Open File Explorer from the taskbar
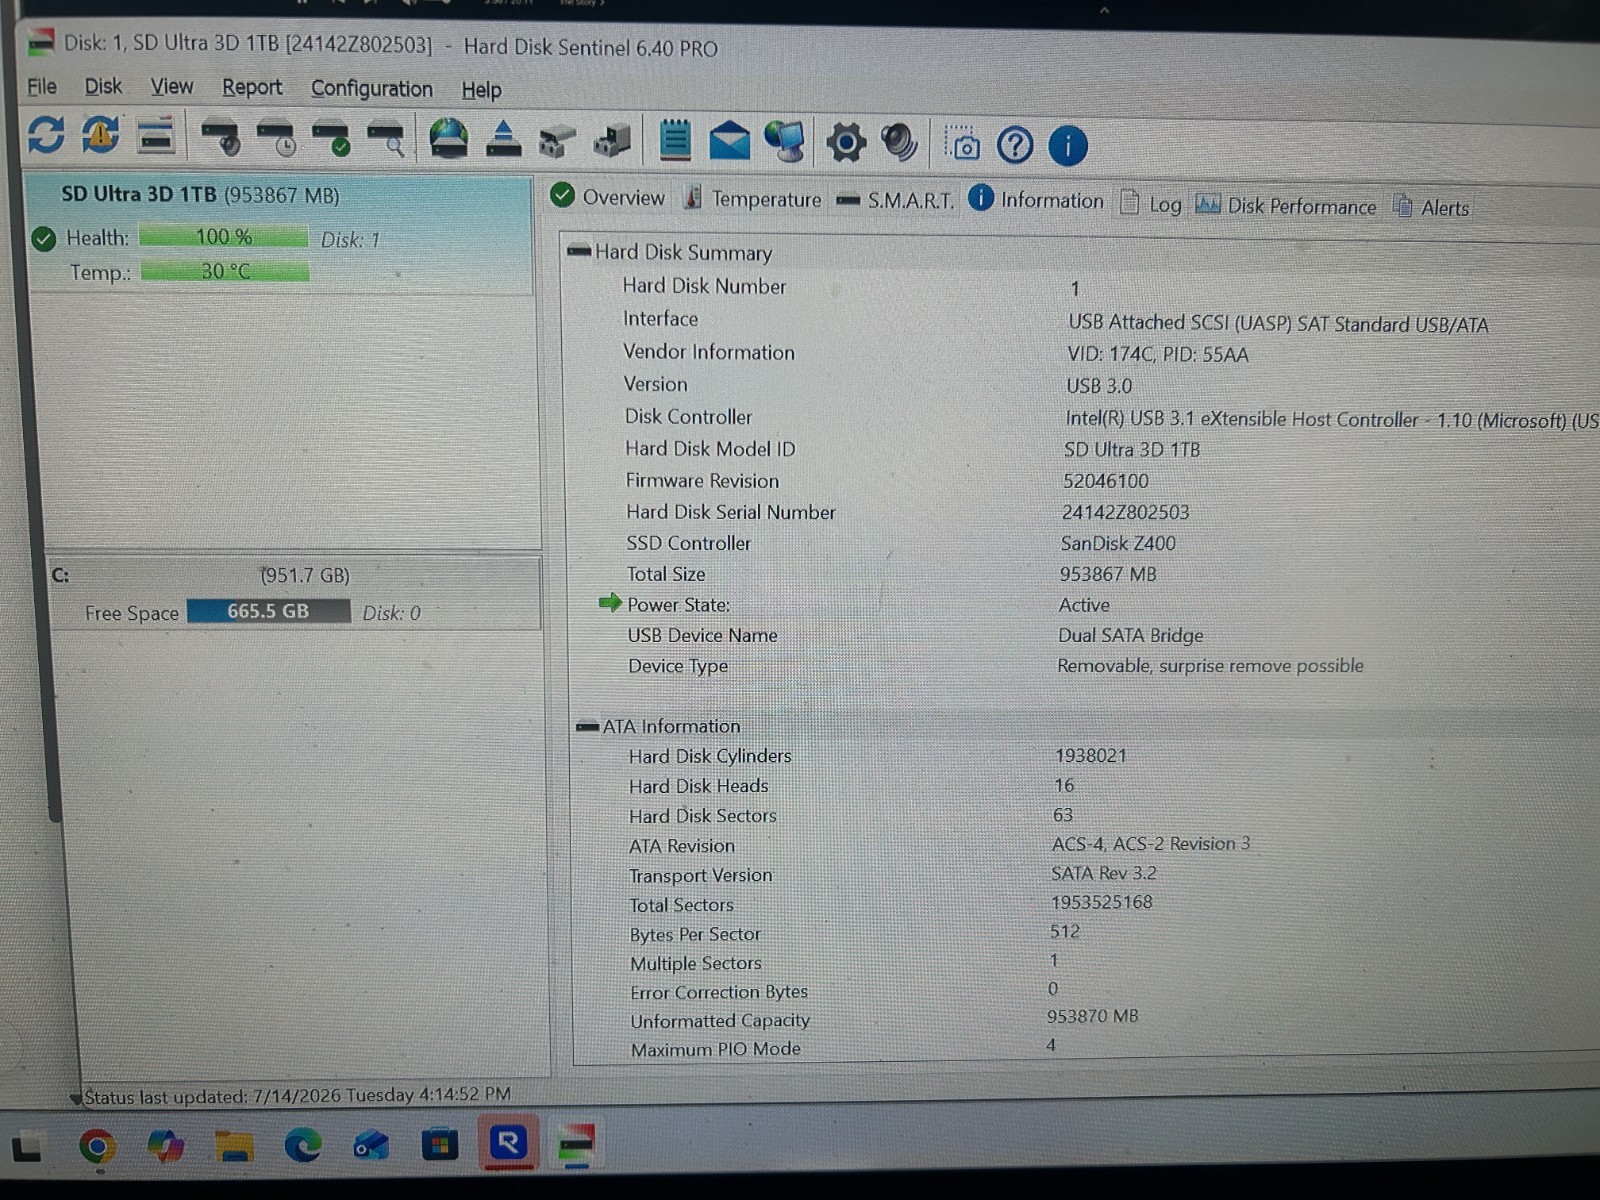Viewport: 1600px width, 1200px height. [234, 1146]
